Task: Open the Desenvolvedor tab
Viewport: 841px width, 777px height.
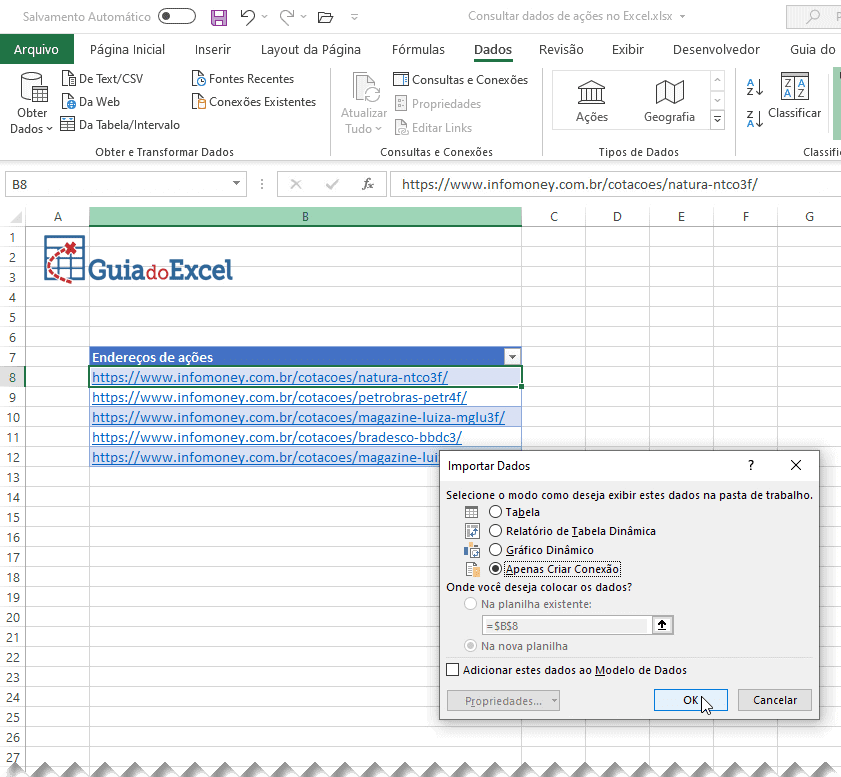Action: tap(716, 49)
